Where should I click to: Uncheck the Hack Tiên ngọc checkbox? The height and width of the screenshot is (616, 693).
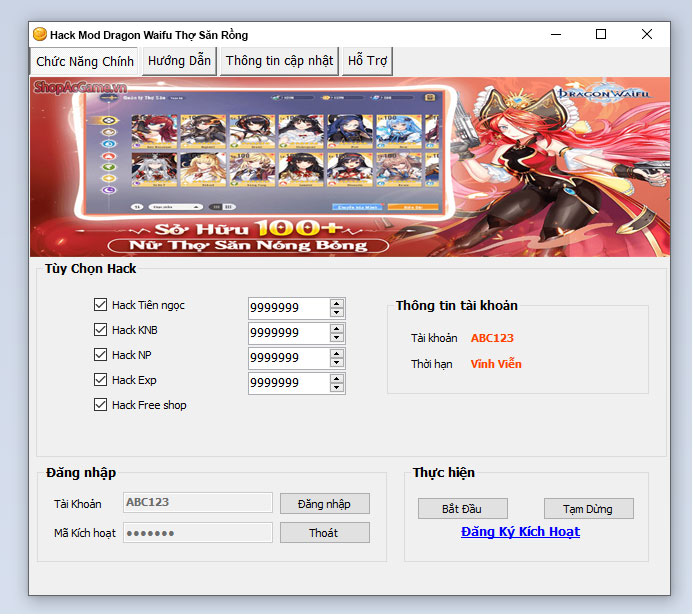tap(100, 305)
